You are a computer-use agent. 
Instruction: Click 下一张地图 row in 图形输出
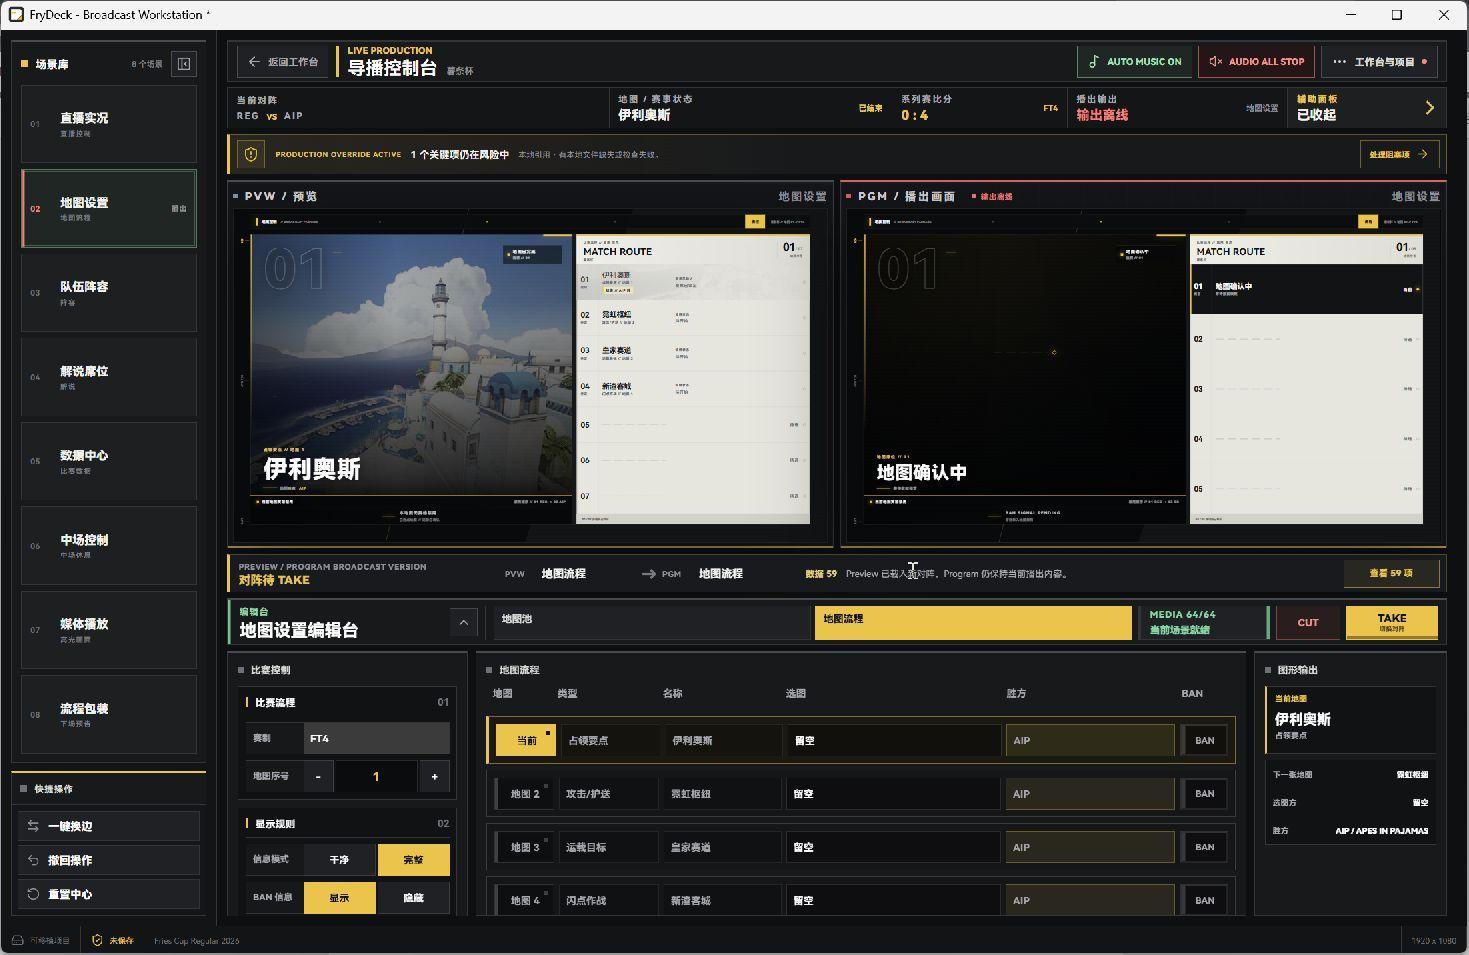[x=1350, y=774]
